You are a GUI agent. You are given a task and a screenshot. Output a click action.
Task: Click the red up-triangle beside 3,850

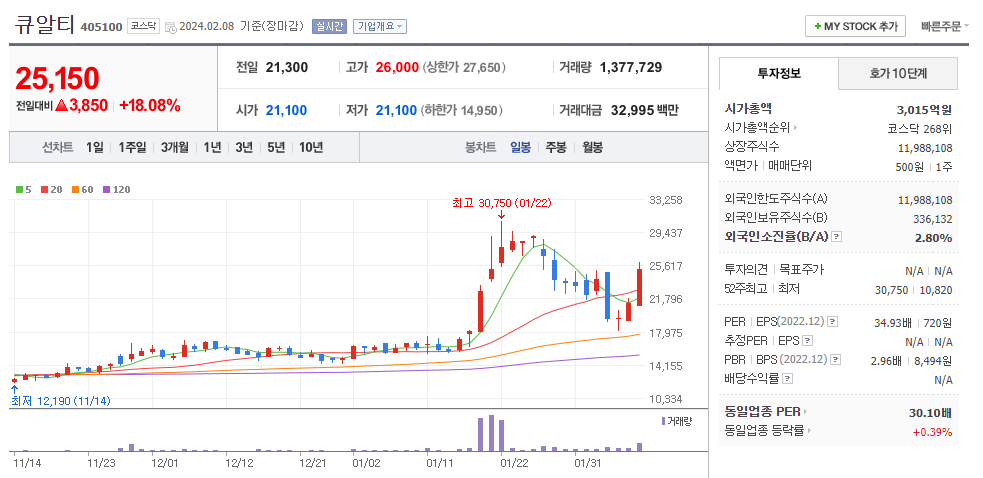coord(61,106)
